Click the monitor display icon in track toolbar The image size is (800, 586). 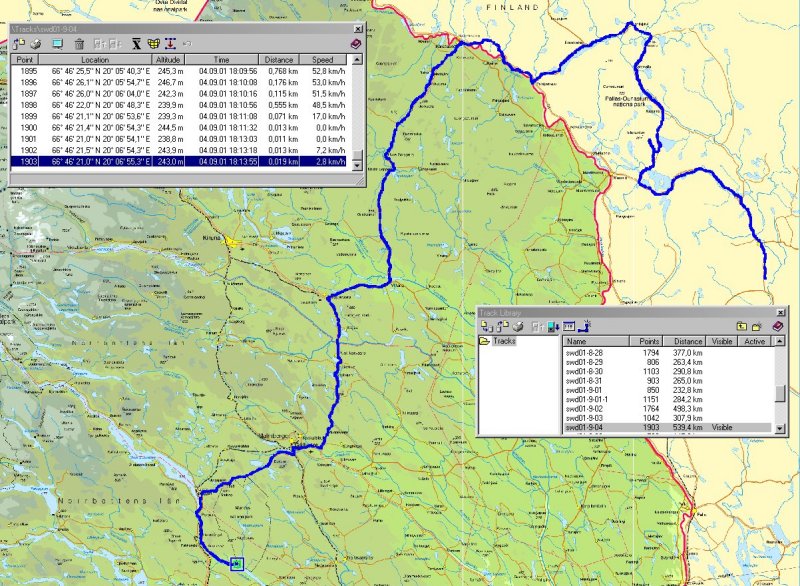pyautogui.click(x=57, y=44)
